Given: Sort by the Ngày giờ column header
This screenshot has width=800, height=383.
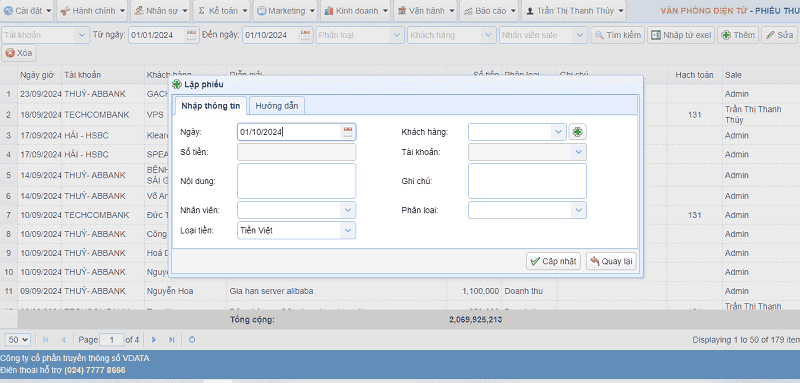Looking at the screenshot, I should 39,75.
